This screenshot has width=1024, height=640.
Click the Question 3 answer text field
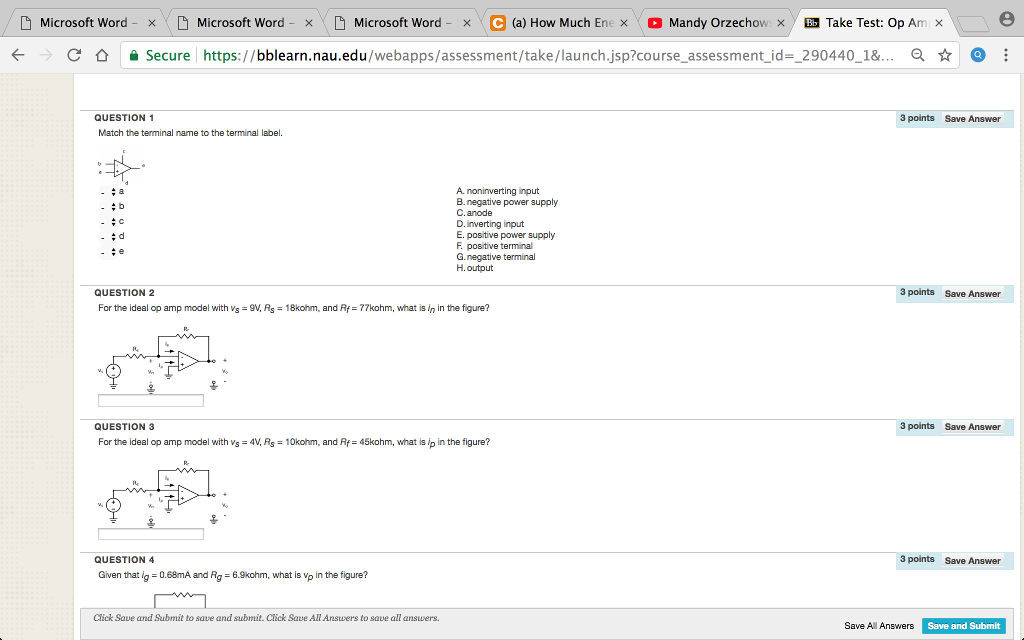point(151,534)
